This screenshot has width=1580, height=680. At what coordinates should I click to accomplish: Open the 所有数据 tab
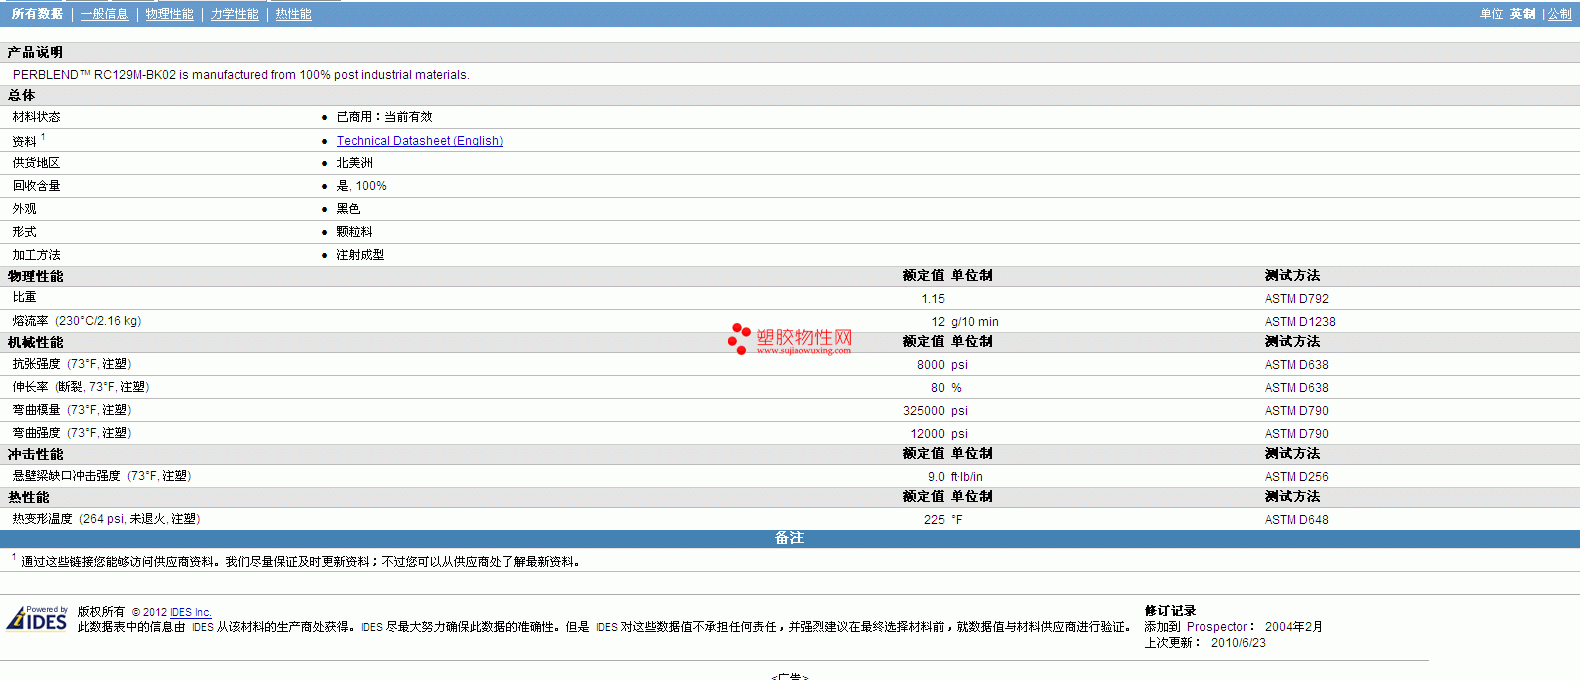click(x=37, y=14)
